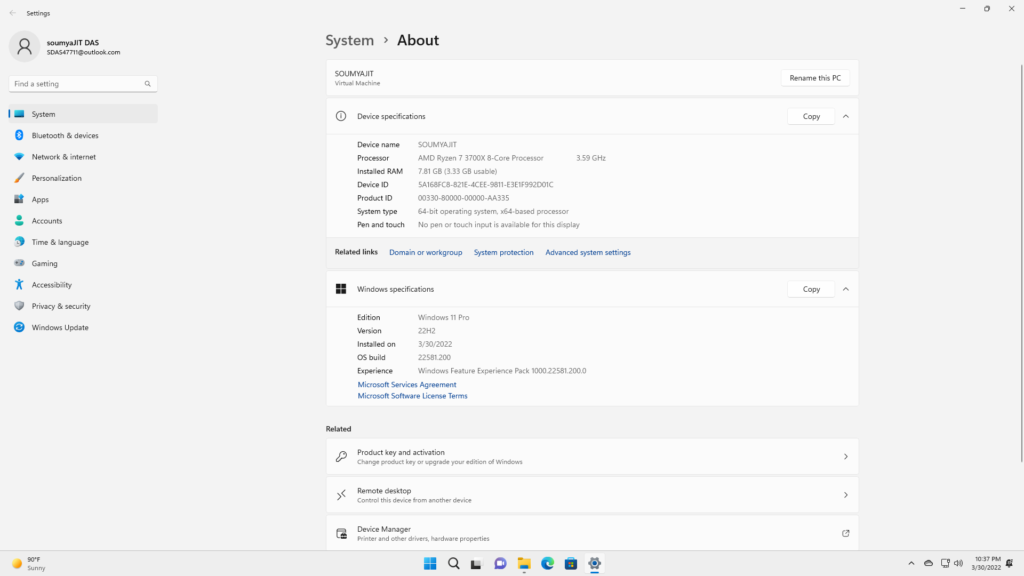Click the Edition value Windows 11 Pro

(x=443, y=317)
